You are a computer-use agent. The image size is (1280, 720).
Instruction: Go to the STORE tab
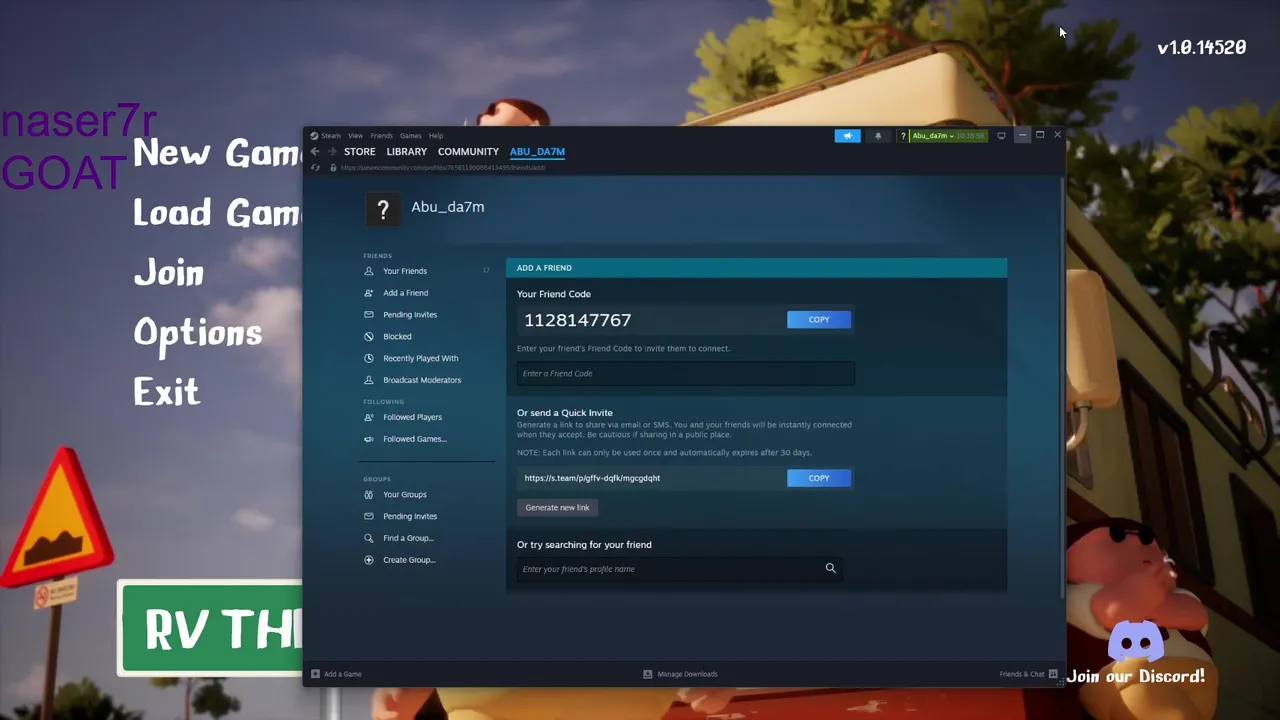[360, 152]
